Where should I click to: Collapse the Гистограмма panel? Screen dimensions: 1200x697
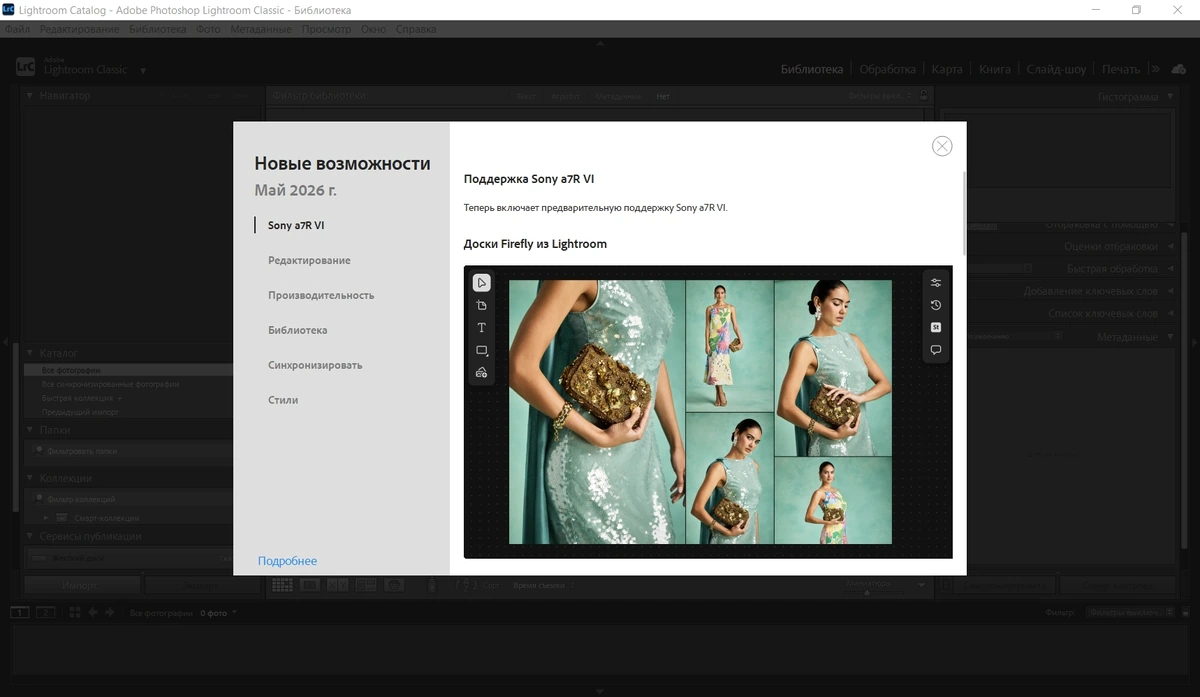pyautogui.click(x=1168, y=97)
